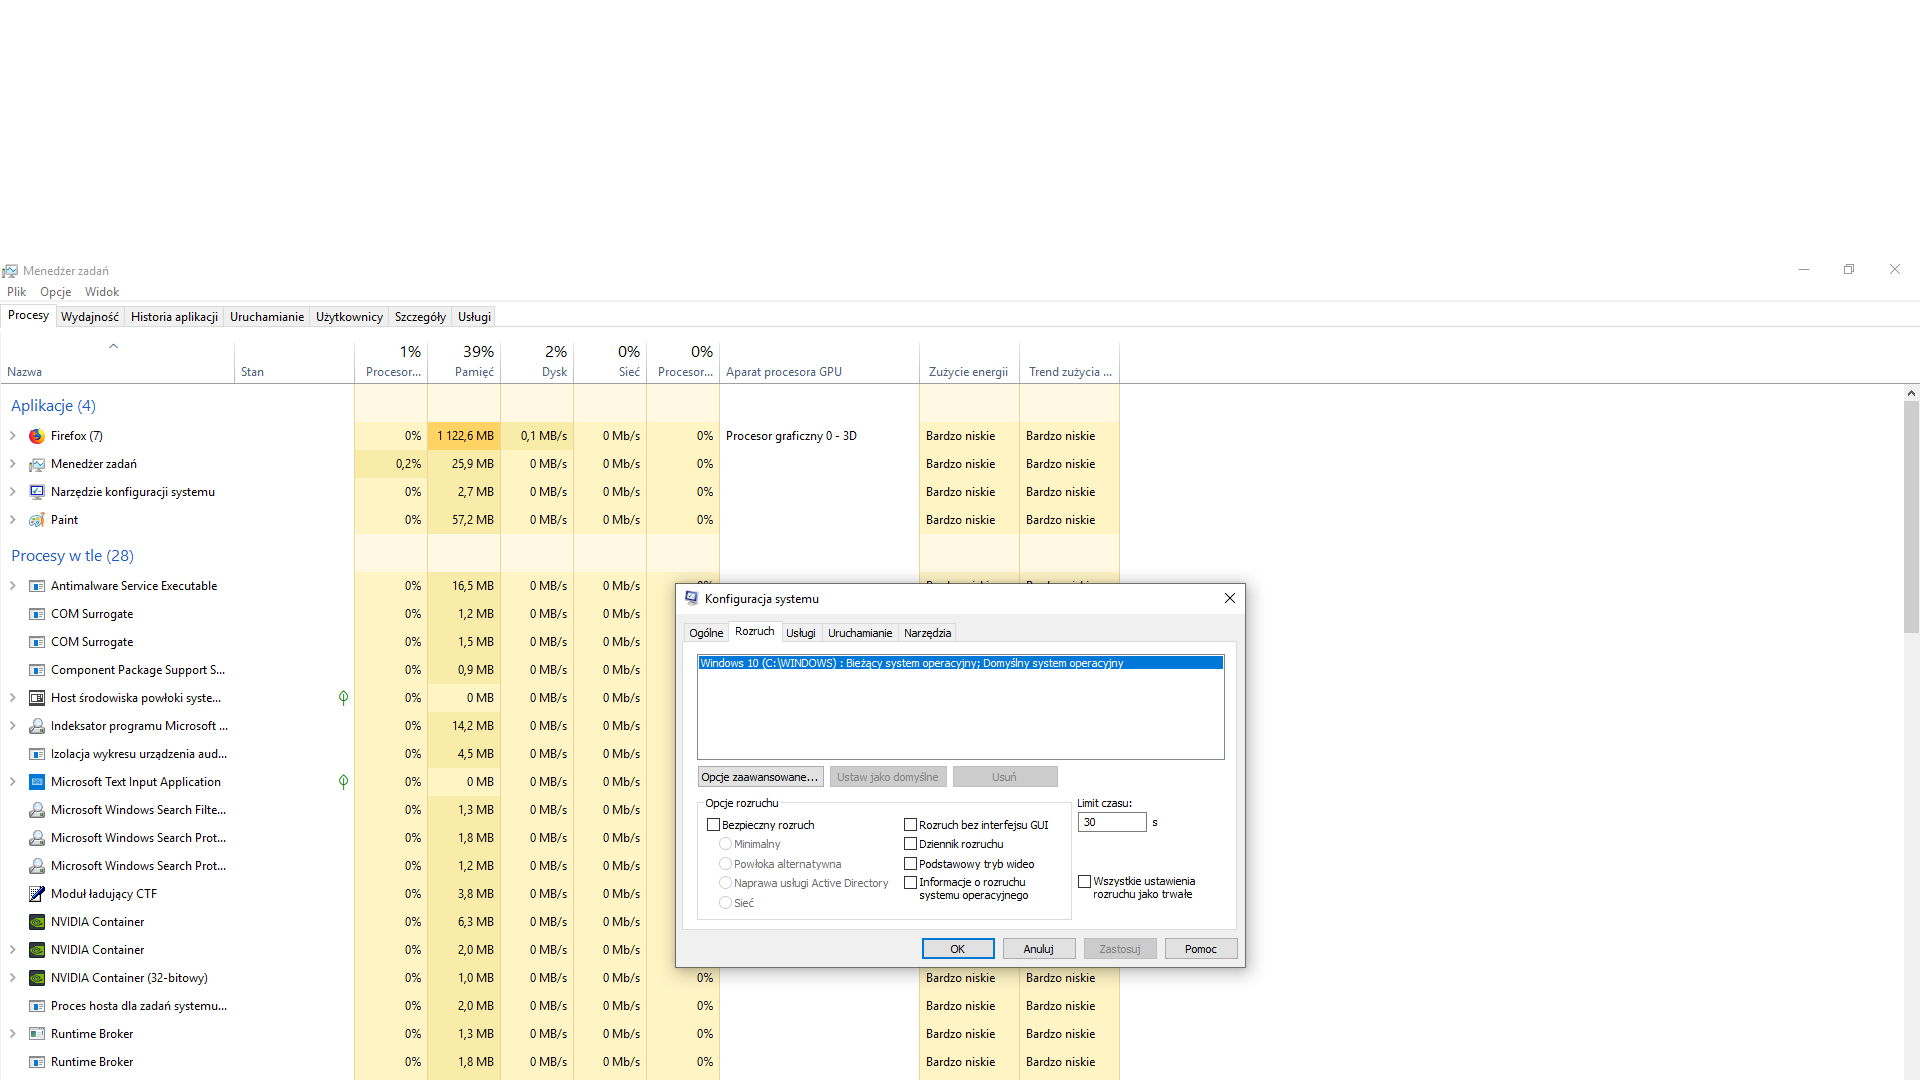Expand the Paint app row

(12, 520)
